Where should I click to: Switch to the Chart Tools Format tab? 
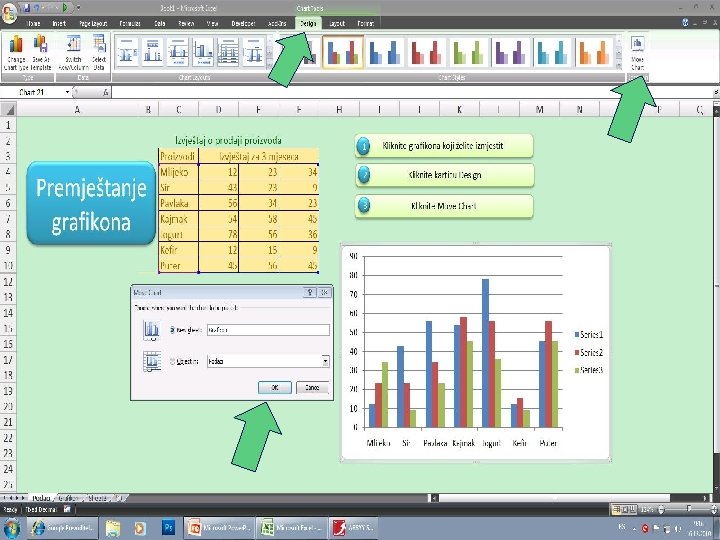[x=366, y=23]
